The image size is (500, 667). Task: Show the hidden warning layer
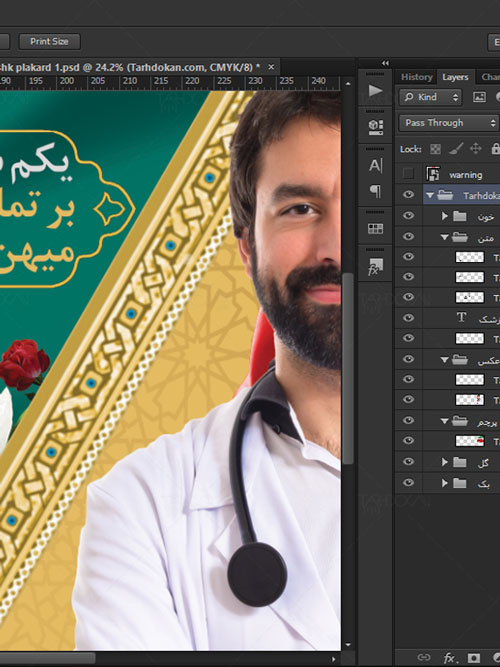coord(408,174)
